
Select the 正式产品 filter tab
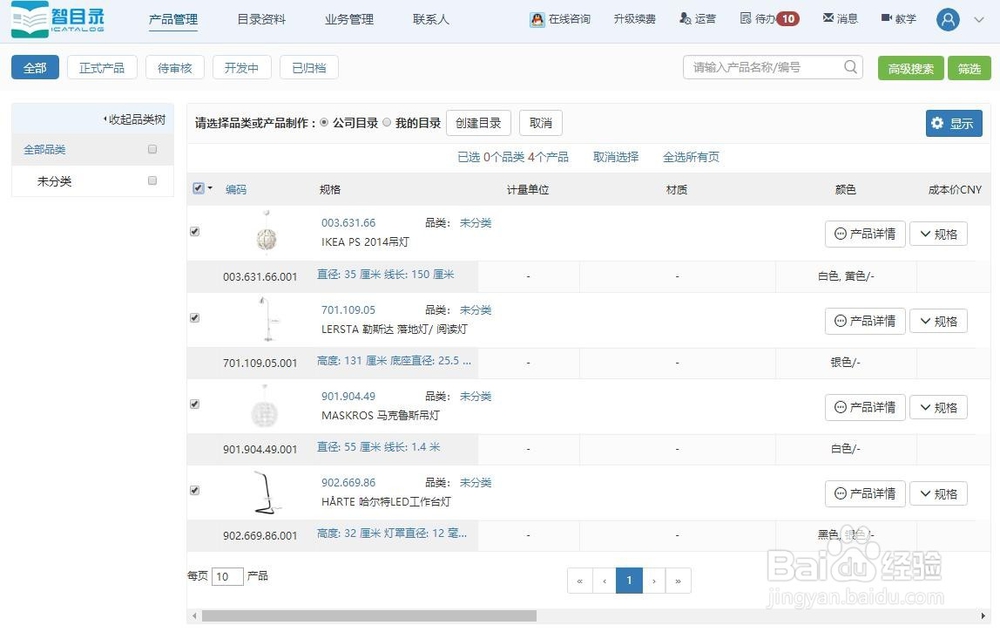point(102,68)
